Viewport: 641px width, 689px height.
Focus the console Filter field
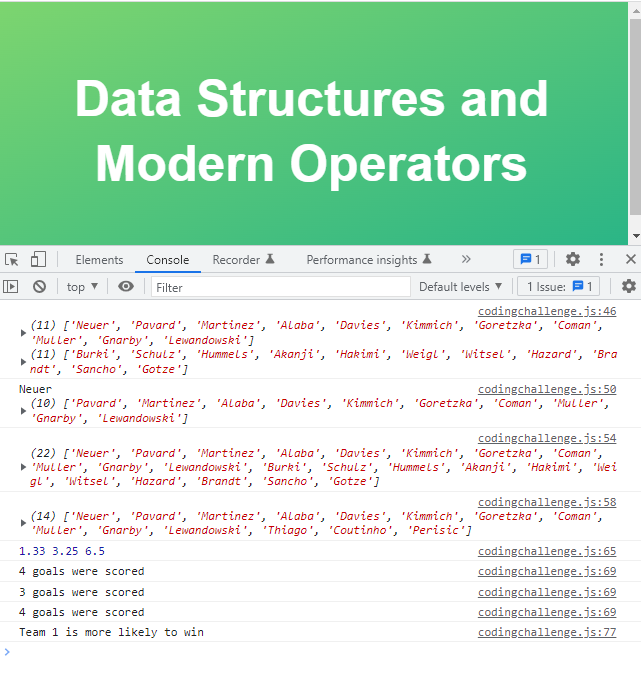click(281, 287)
